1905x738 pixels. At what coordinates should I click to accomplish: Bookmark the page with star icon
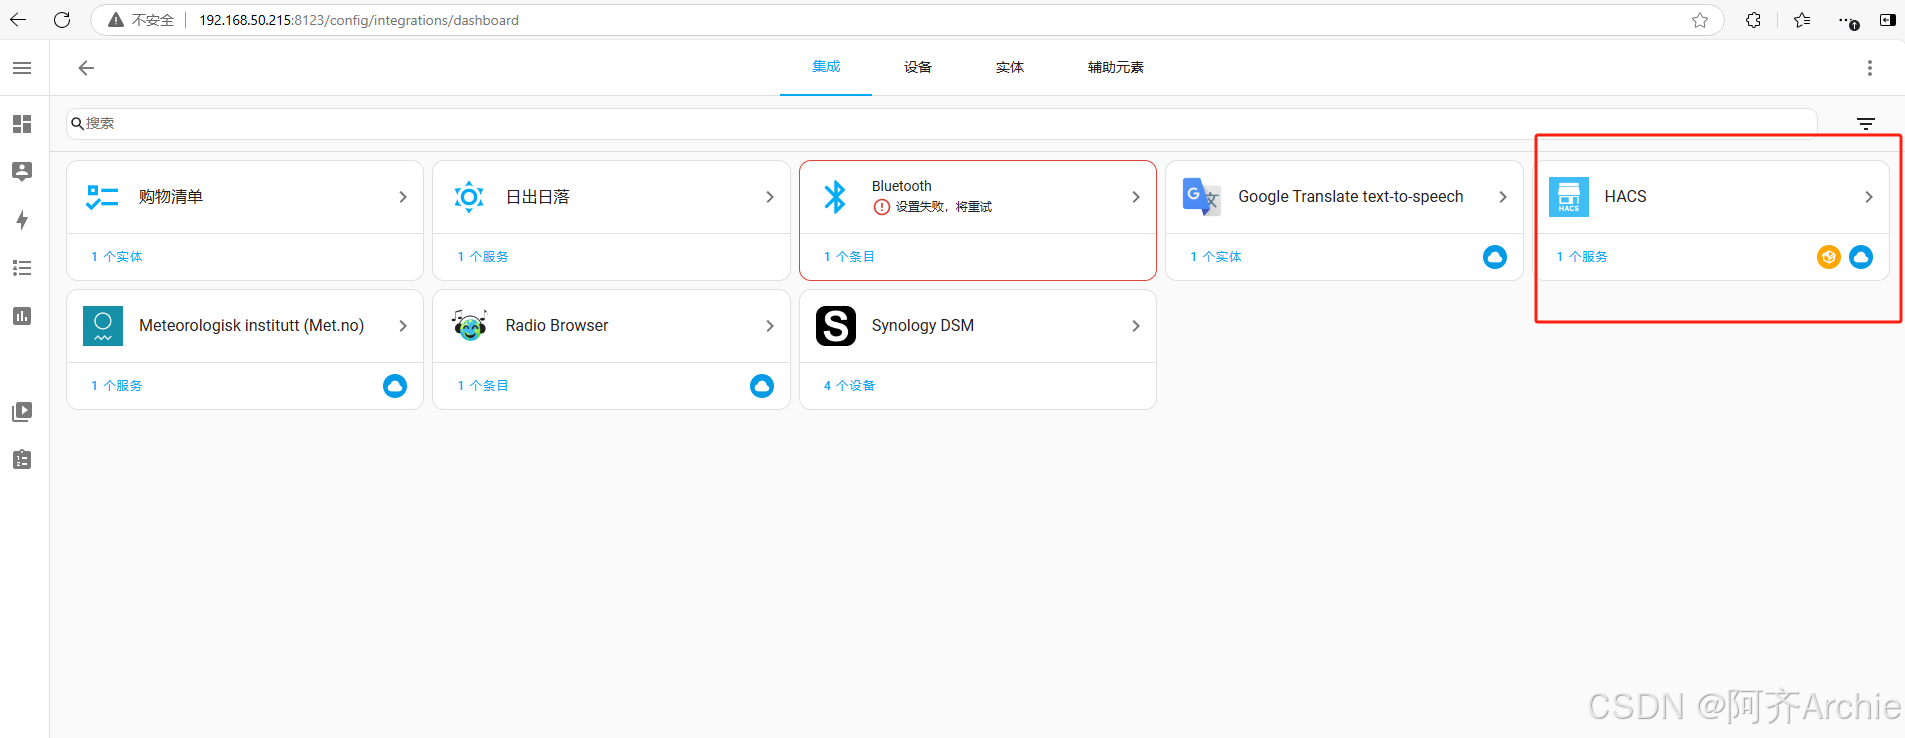(x=1700, y=20)
